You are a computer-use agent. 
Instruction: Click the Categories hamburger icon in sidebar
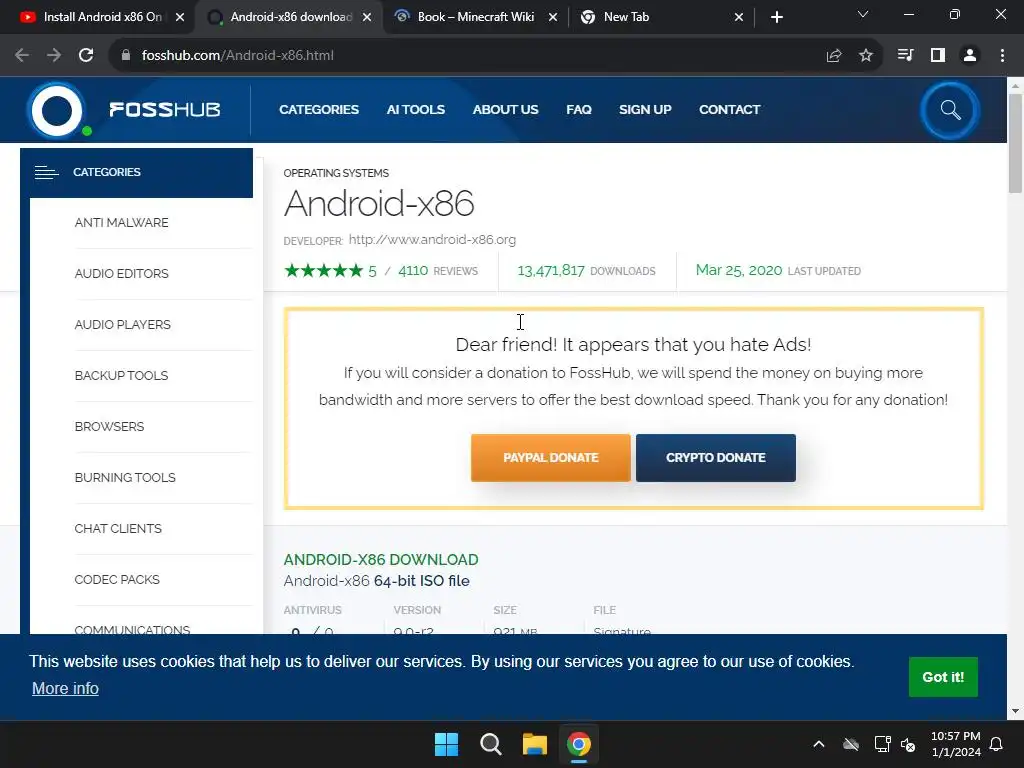(46, 172)
